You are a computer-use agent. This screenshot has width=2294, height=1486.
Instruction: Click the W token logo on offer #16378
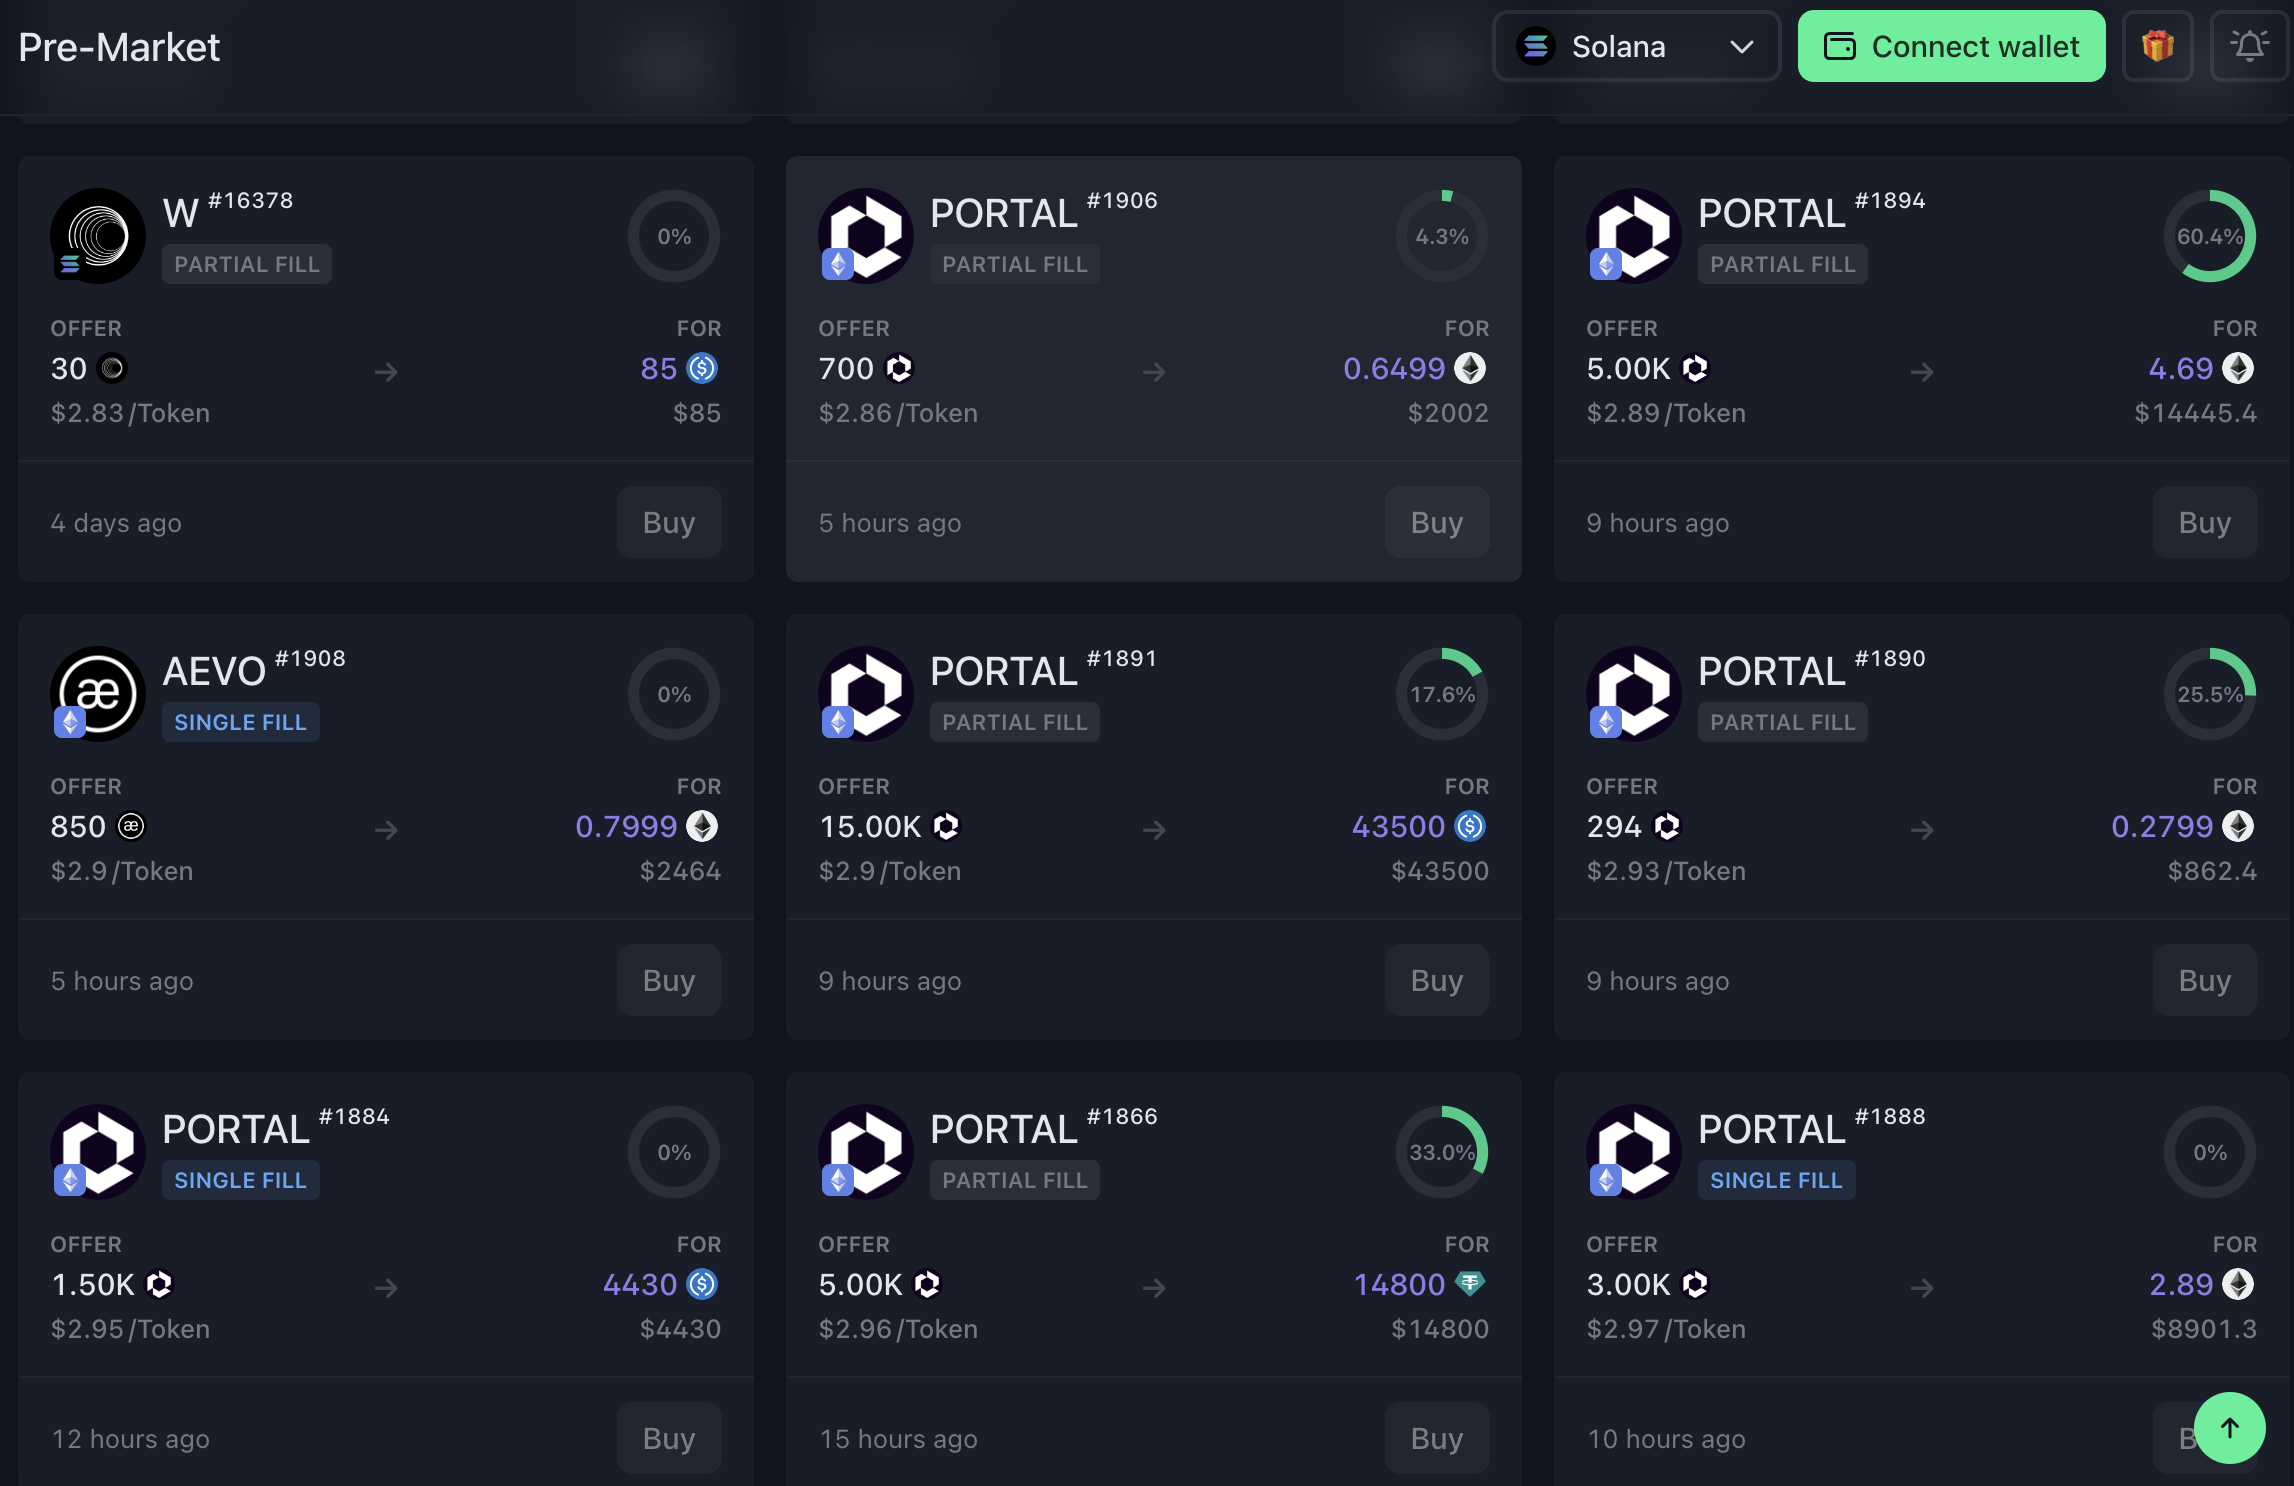coord(98,236)
